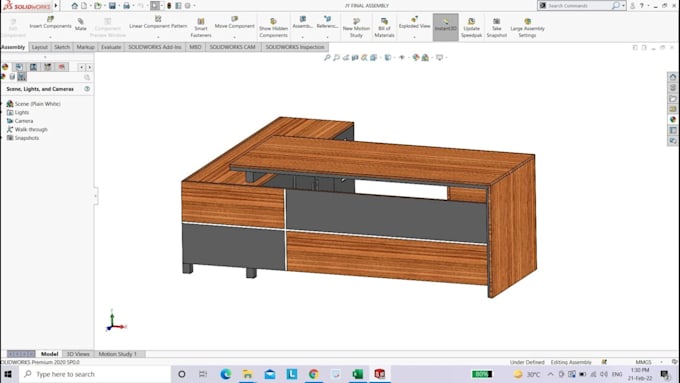Open a file with the Open icon
Image resolution: width=680 pixels, height=383 pixels.
[98, 6]
